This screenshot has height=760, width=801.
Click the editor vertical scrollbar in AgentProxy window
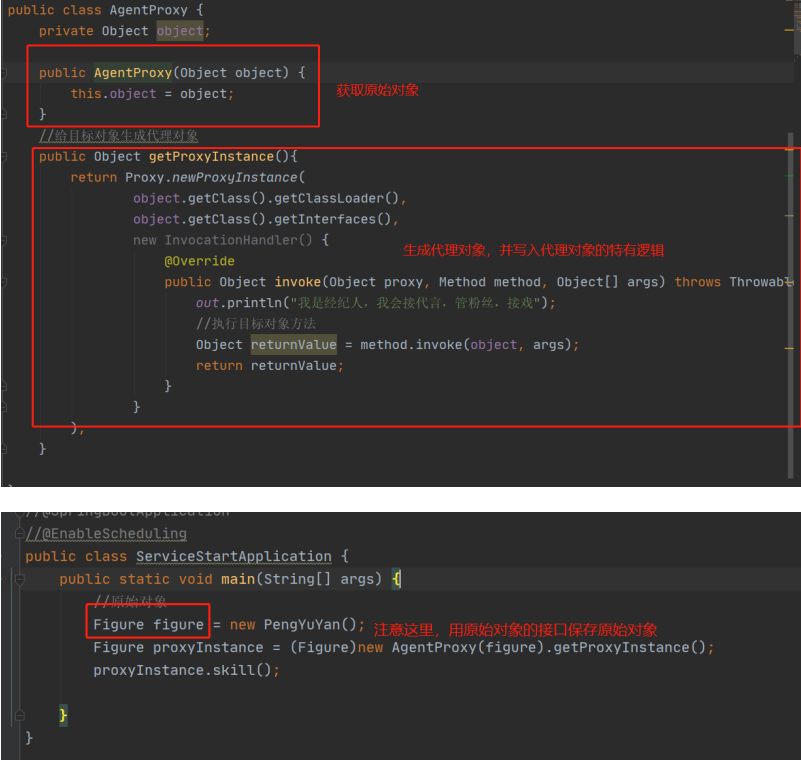point(791,306)
